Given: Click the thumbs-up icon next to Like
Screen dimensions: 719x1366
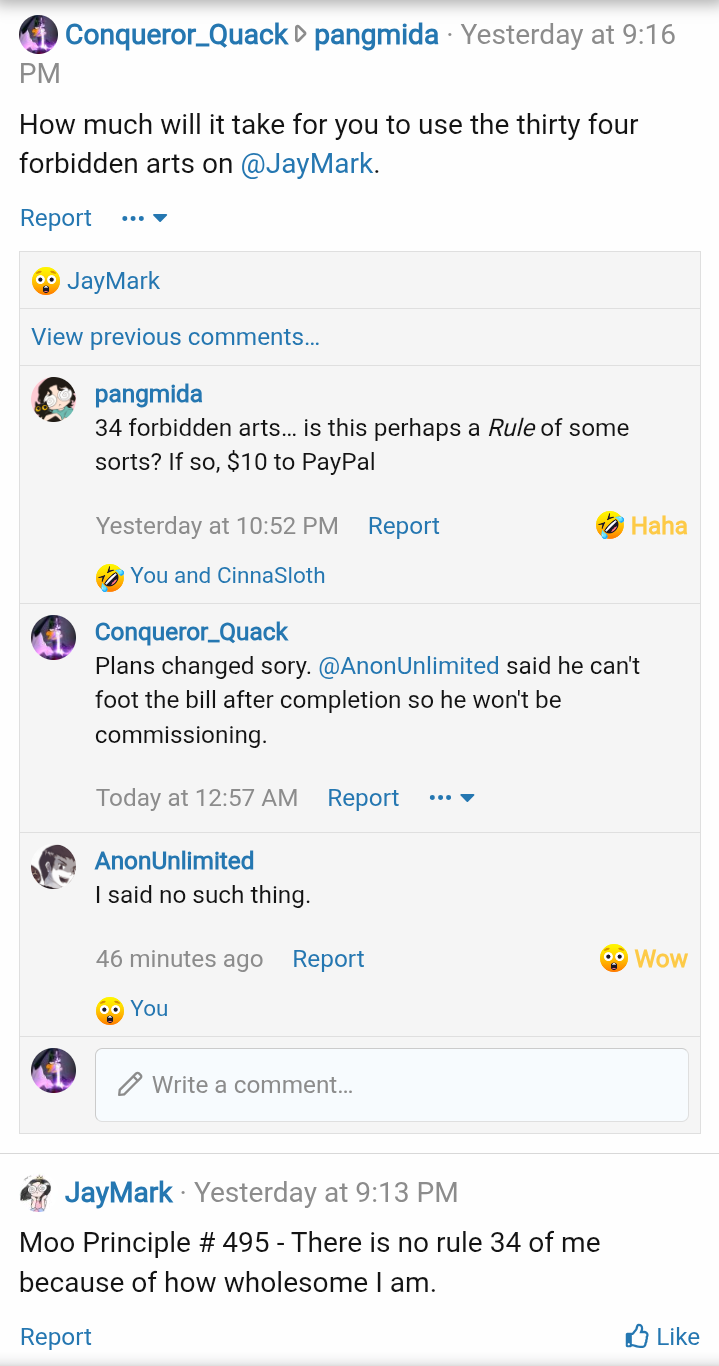Looking at the screenshot, I should 637,1336.
